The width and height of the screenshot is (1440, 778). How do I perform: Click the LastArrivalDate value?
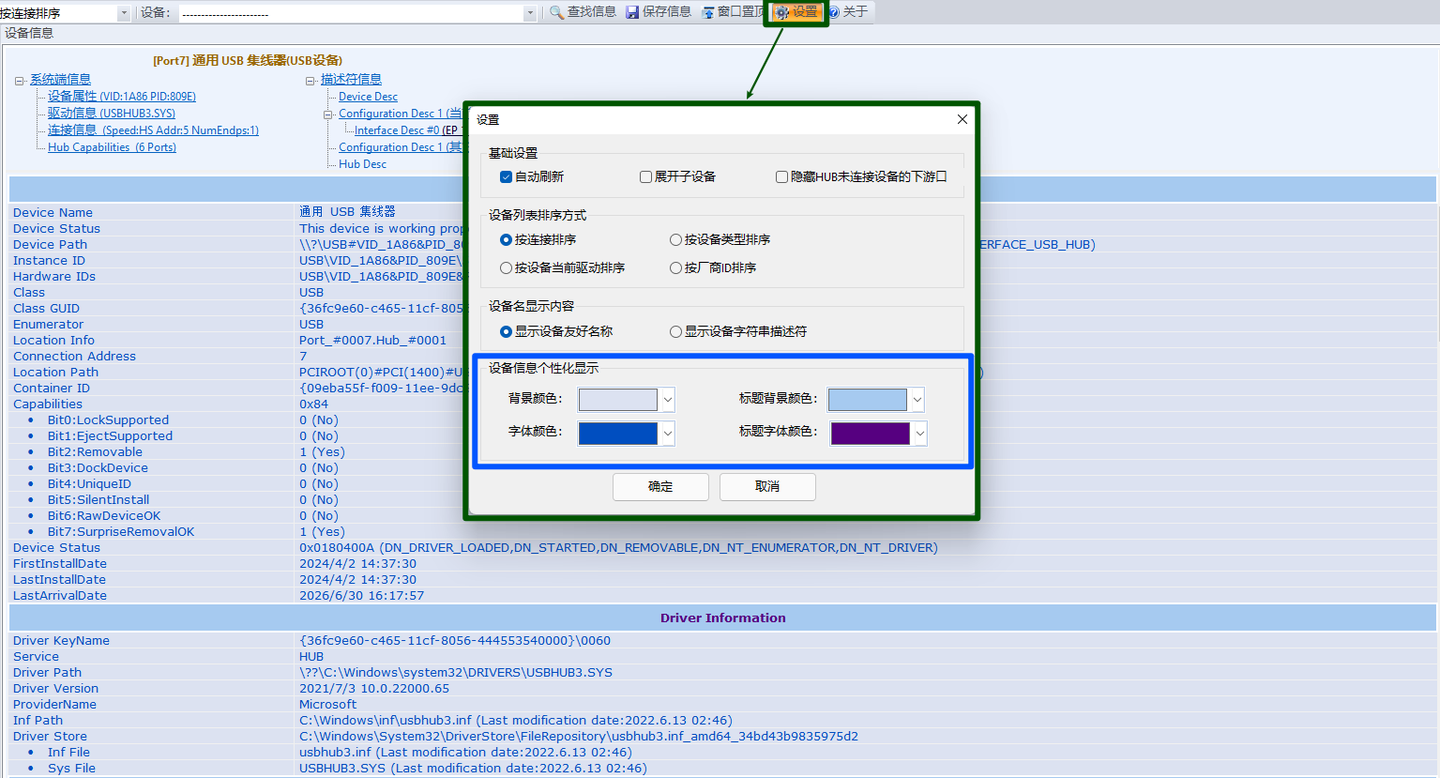pos(362,596)
